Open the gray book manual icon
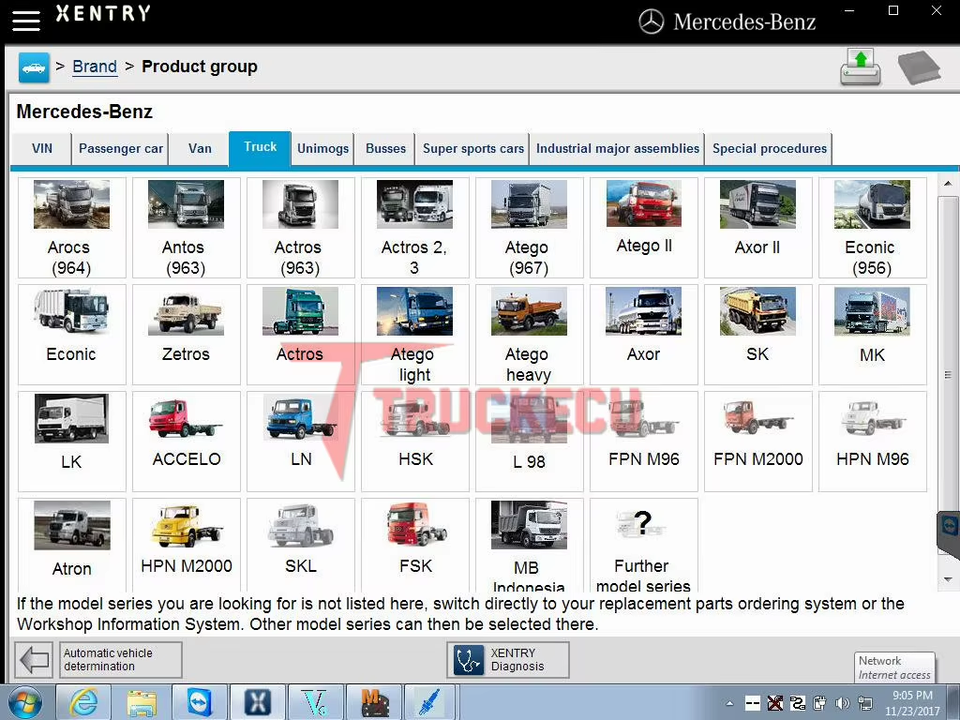Image resolution: width=960 pixels, height=720 pixels. (x=918, y=67)
